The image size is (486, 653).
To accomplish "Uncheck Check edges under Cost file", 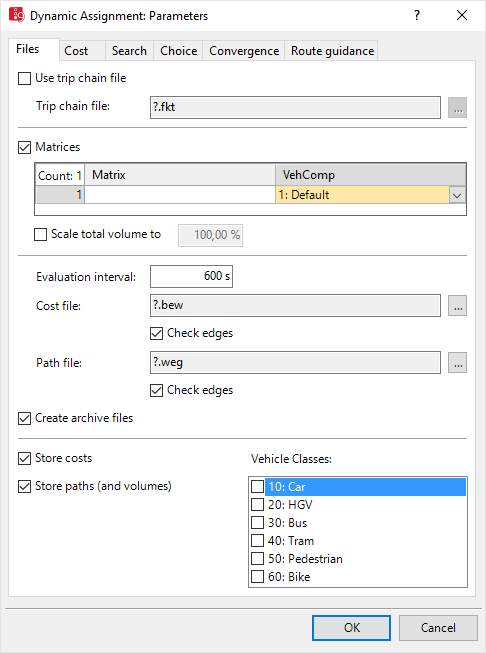I will point(156,334).
